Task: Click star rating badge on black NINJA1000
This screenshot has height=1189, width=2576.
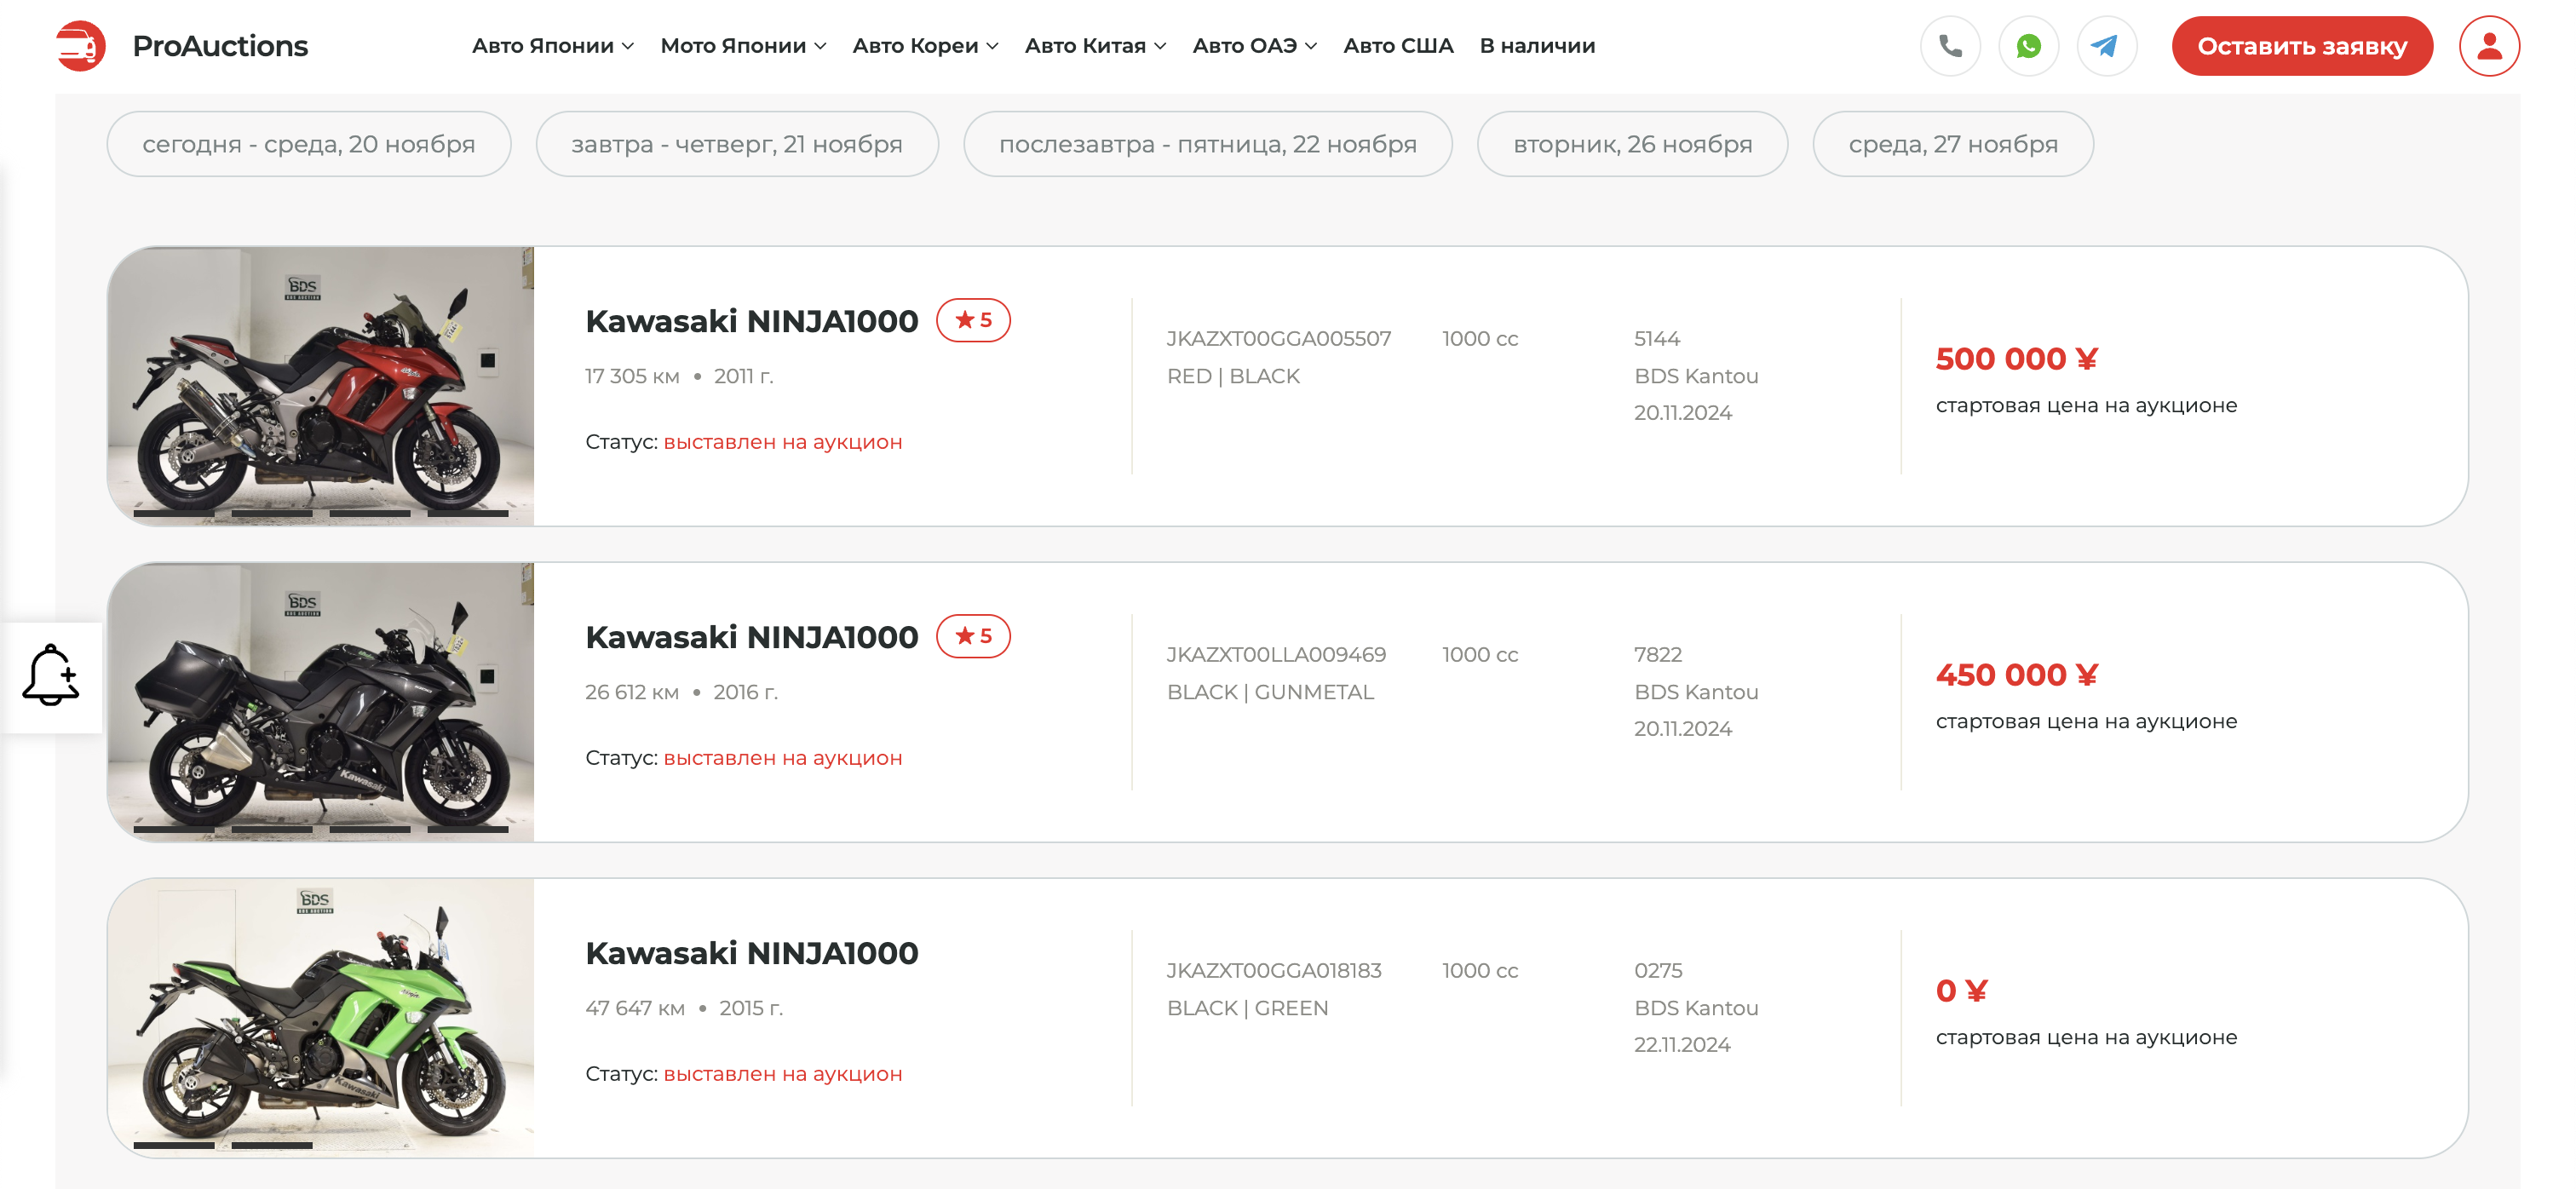Action: (973, 636)
